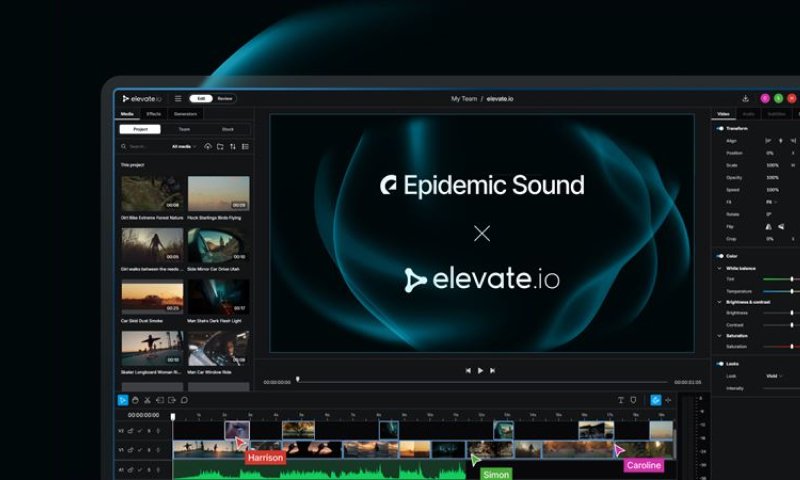Open the Audio properties tab

748,114
